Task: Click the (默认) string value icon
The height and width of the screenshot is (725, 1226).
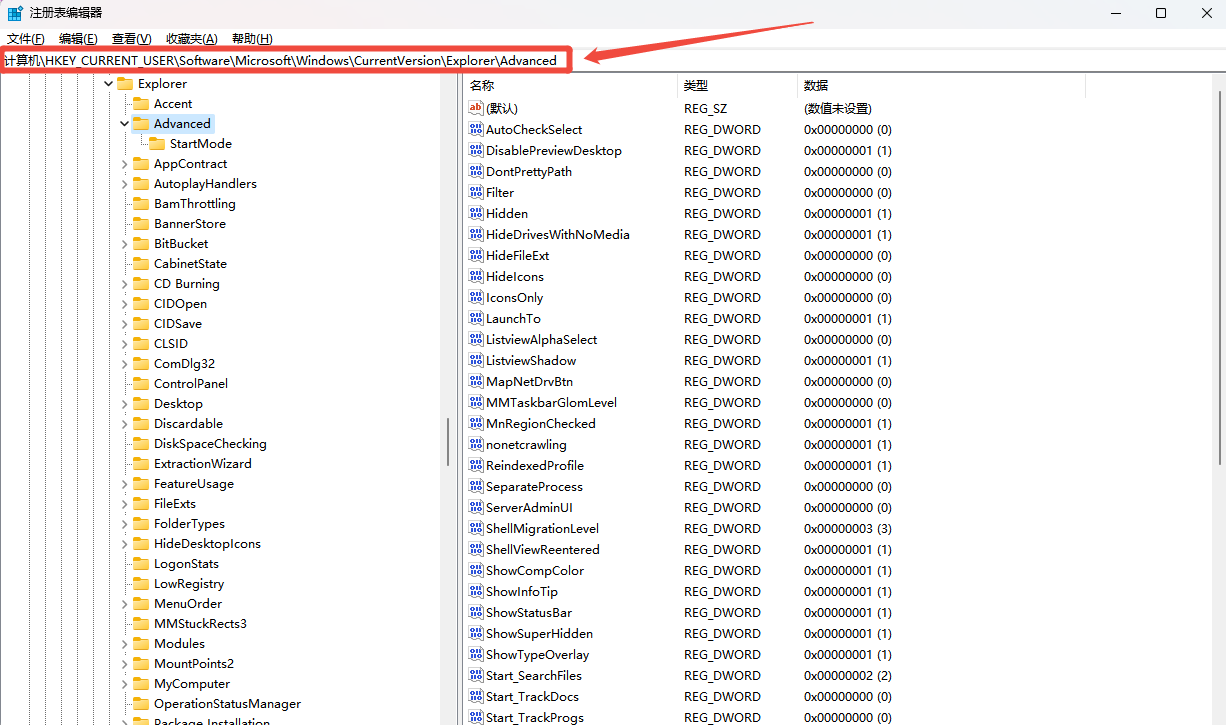Action: tap(476, 108)
